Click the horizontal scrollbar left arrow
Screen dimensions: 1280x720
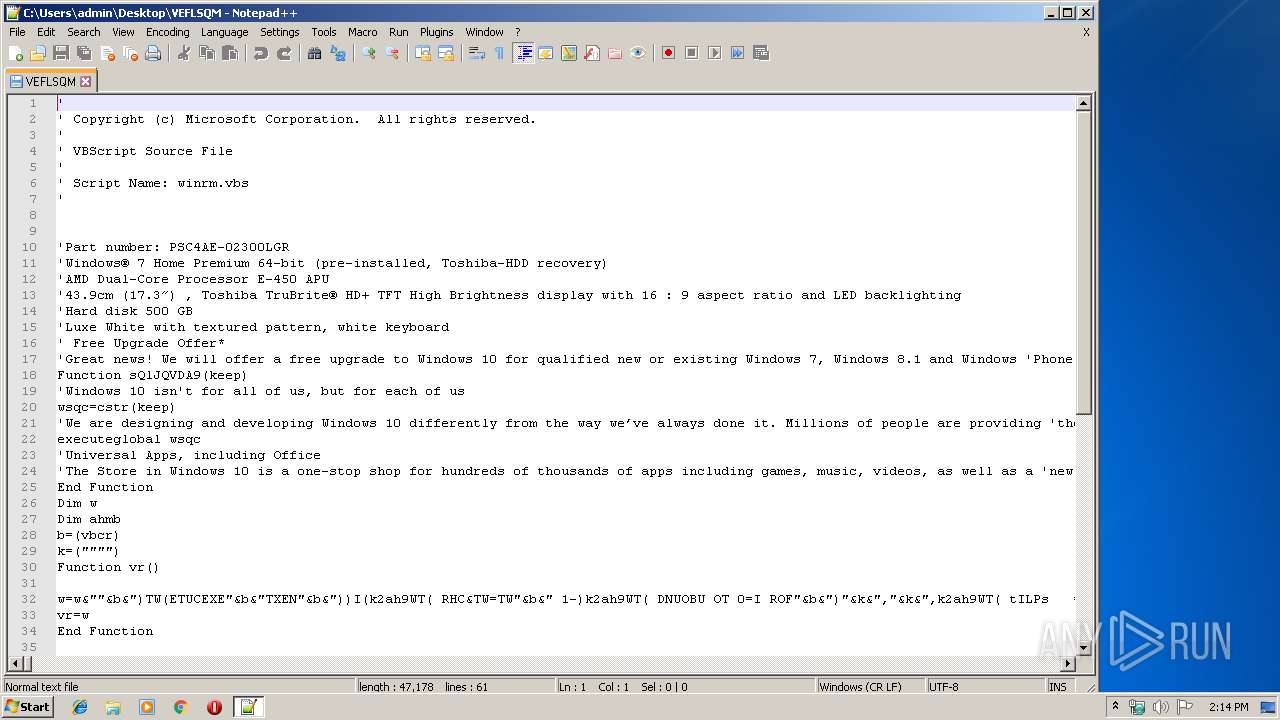pyautogui.click(x=15, y=664)
